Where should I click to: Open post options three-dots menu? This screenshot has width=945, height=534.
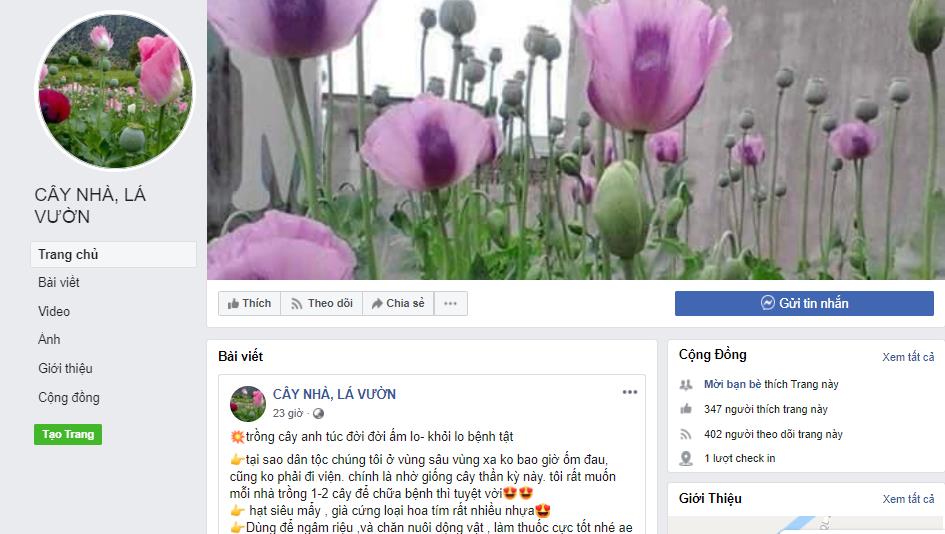click(x=630, y=392)
